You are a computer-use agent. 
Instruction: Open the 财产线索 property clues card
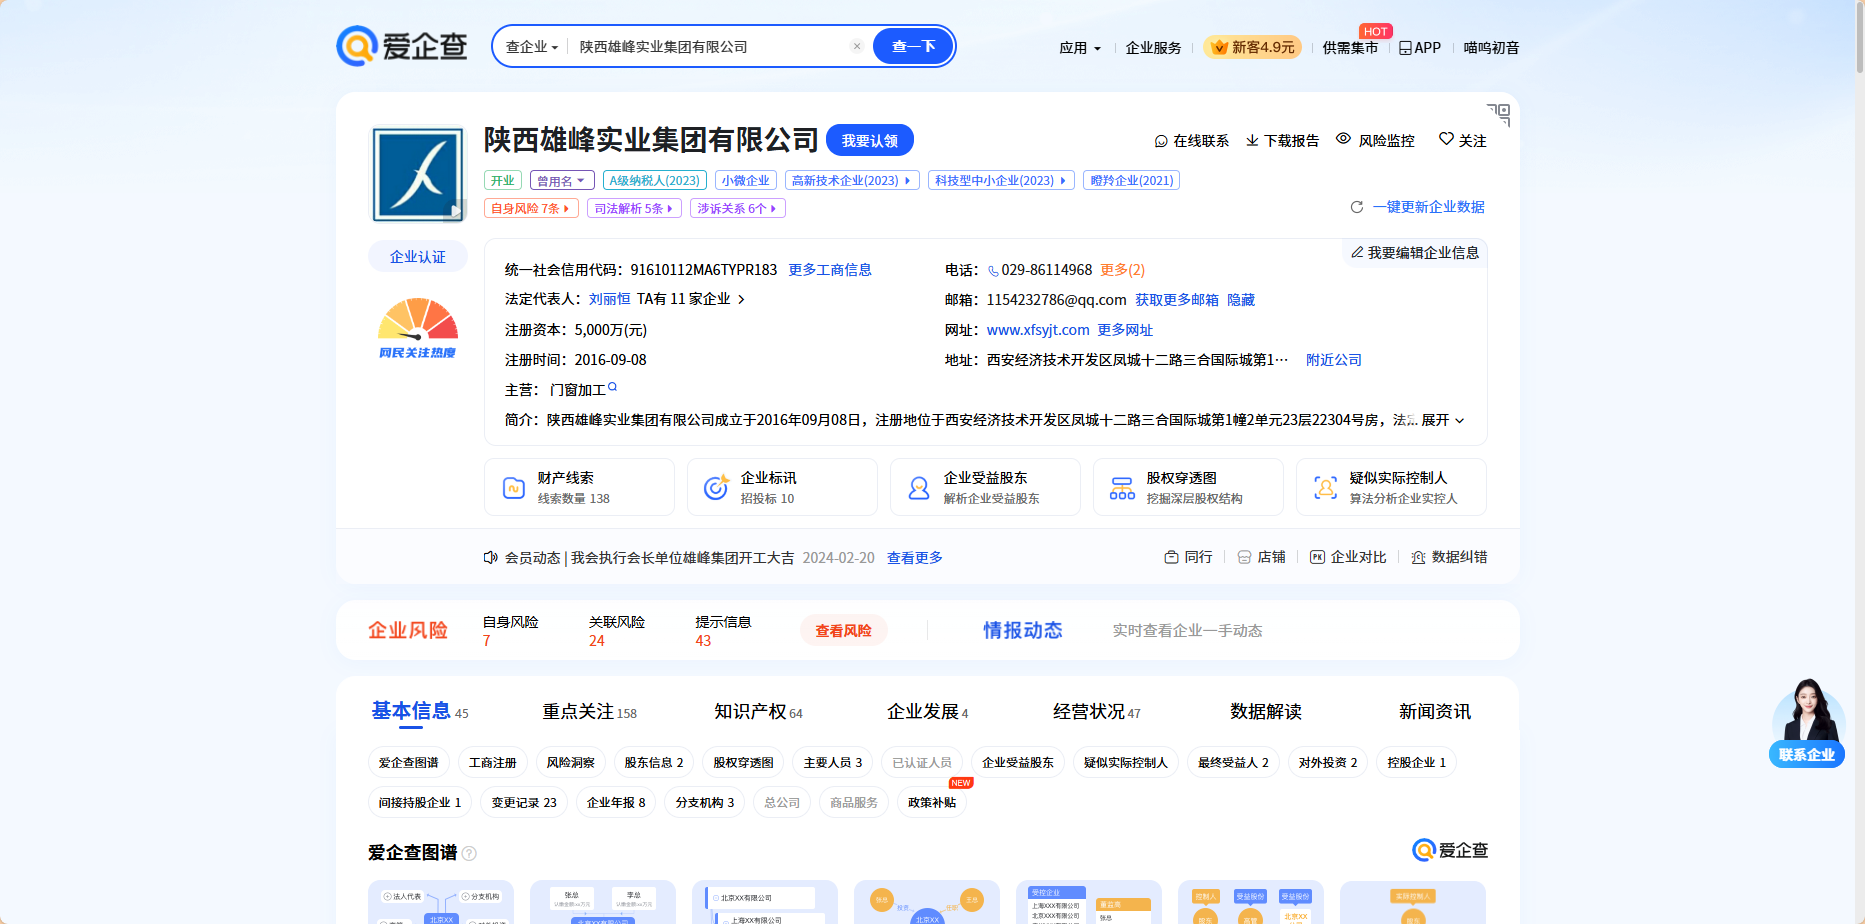tap(579, 487)
